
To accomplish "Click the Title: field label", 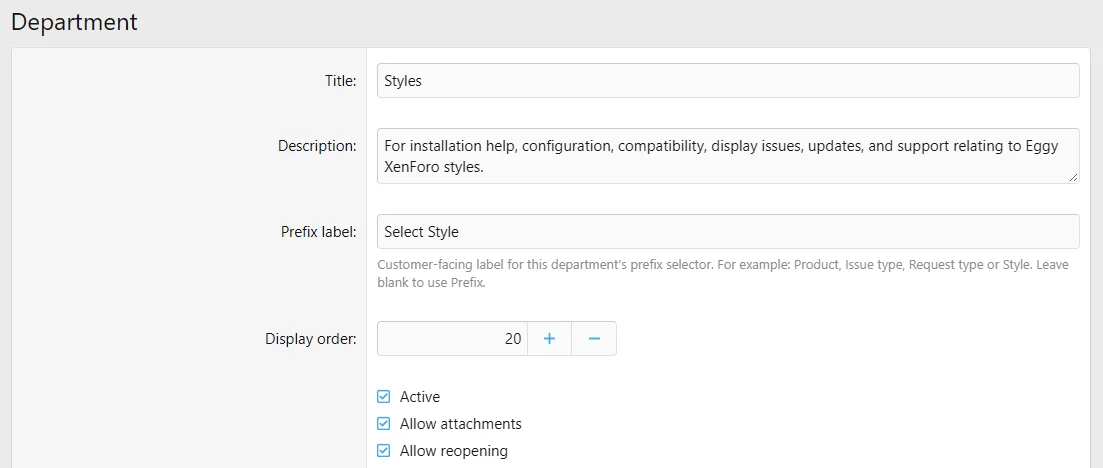I will point(340,81).
